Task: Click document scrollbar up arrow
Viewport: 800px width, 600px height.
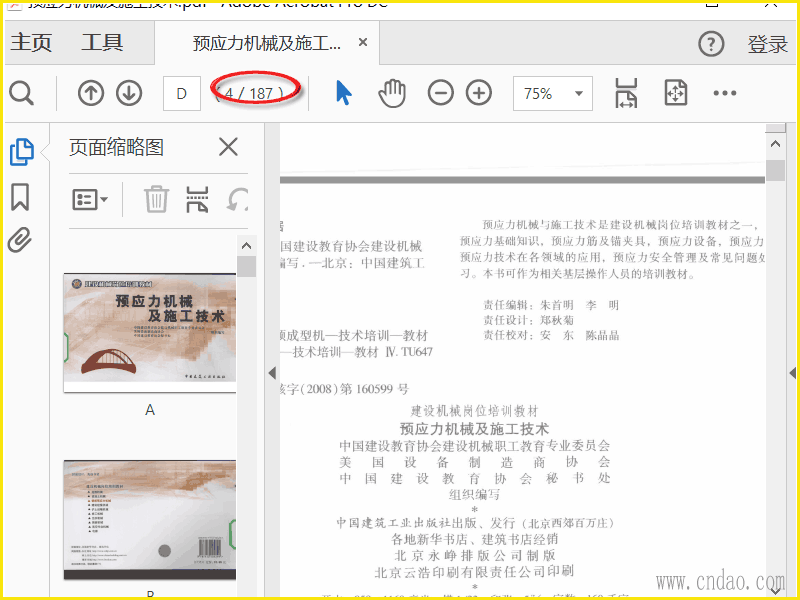Action: tap(776, 144)
